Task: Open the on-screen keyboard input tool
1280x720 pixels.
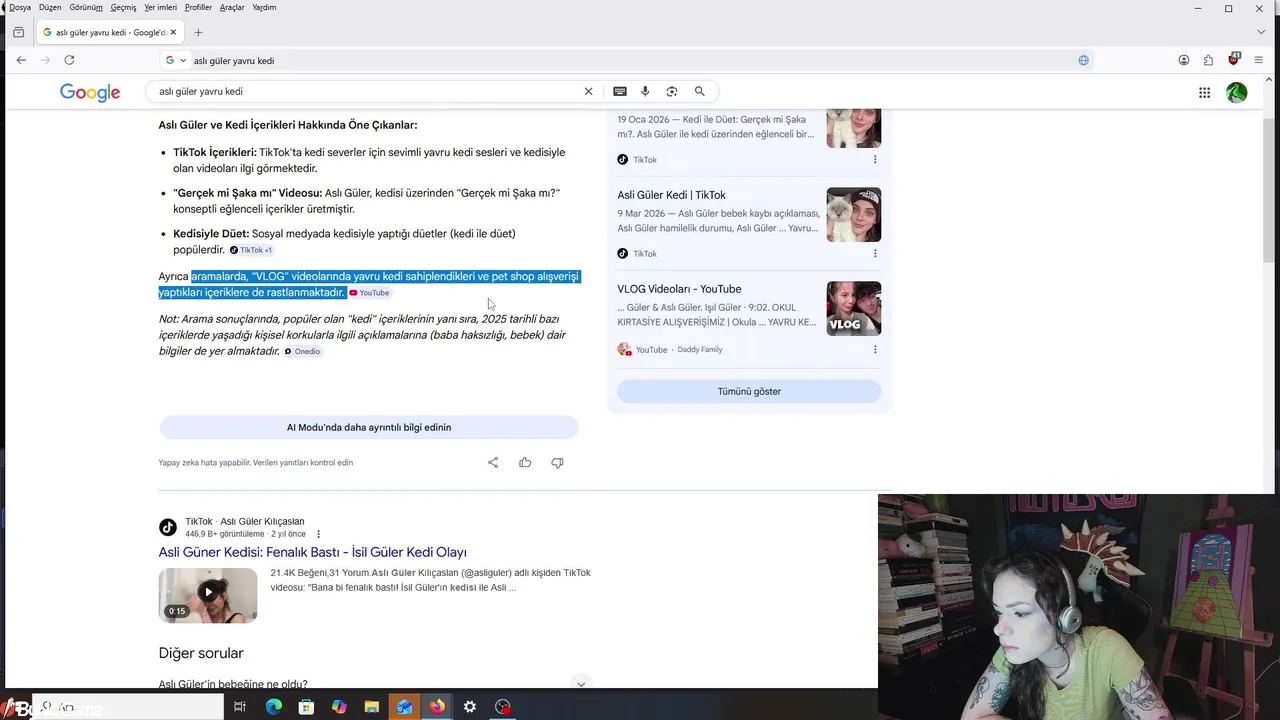Action: click(x=620, y=91)
